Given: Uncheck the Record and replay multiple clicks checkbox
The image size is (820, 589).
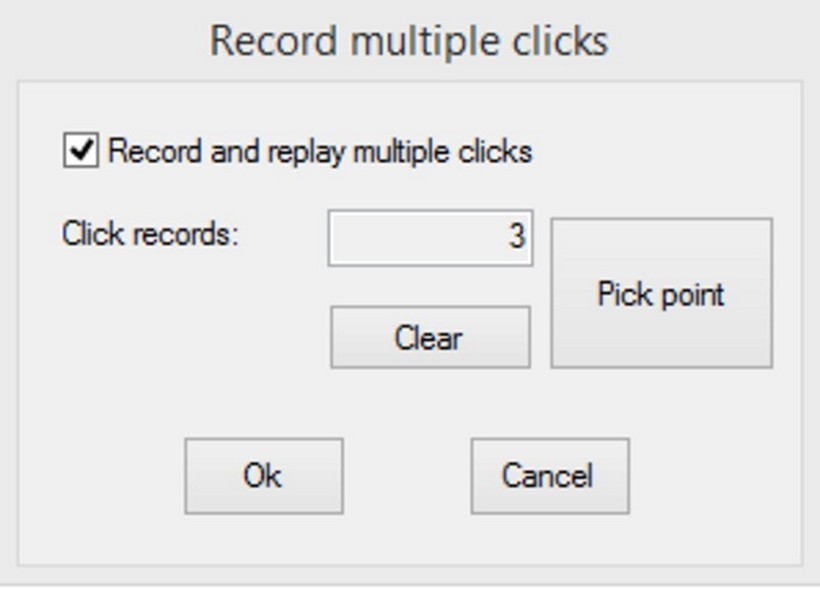Looking at the screenshot, I should pos(81,151).
